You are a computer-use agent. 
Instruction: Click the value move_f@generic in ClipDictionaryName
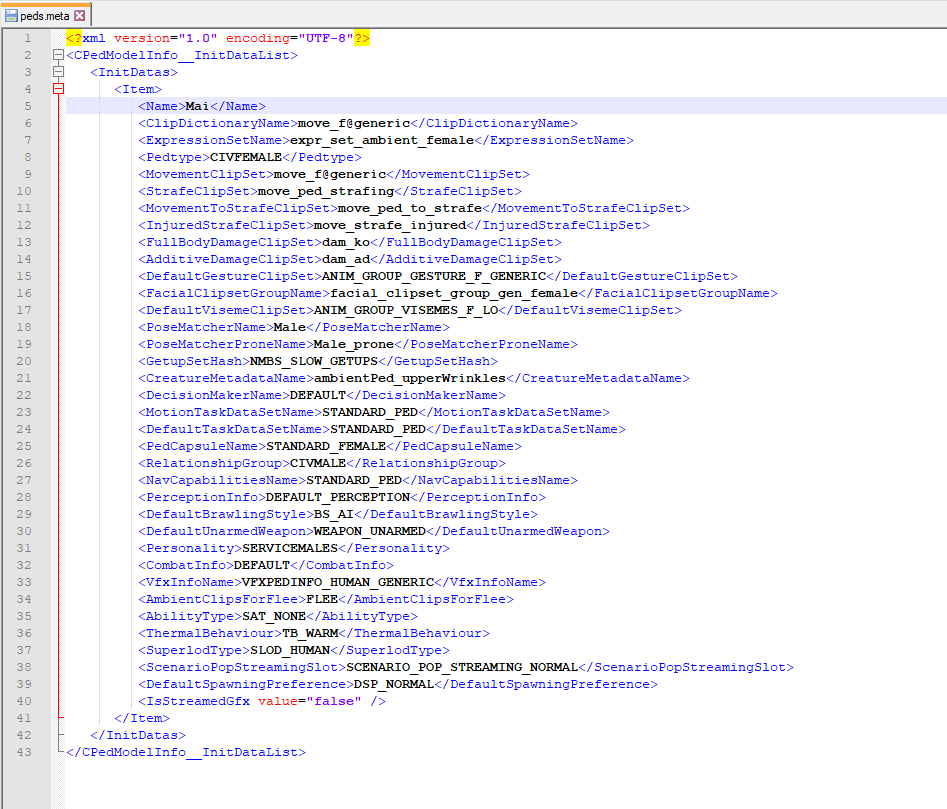(x=354, y=123)
